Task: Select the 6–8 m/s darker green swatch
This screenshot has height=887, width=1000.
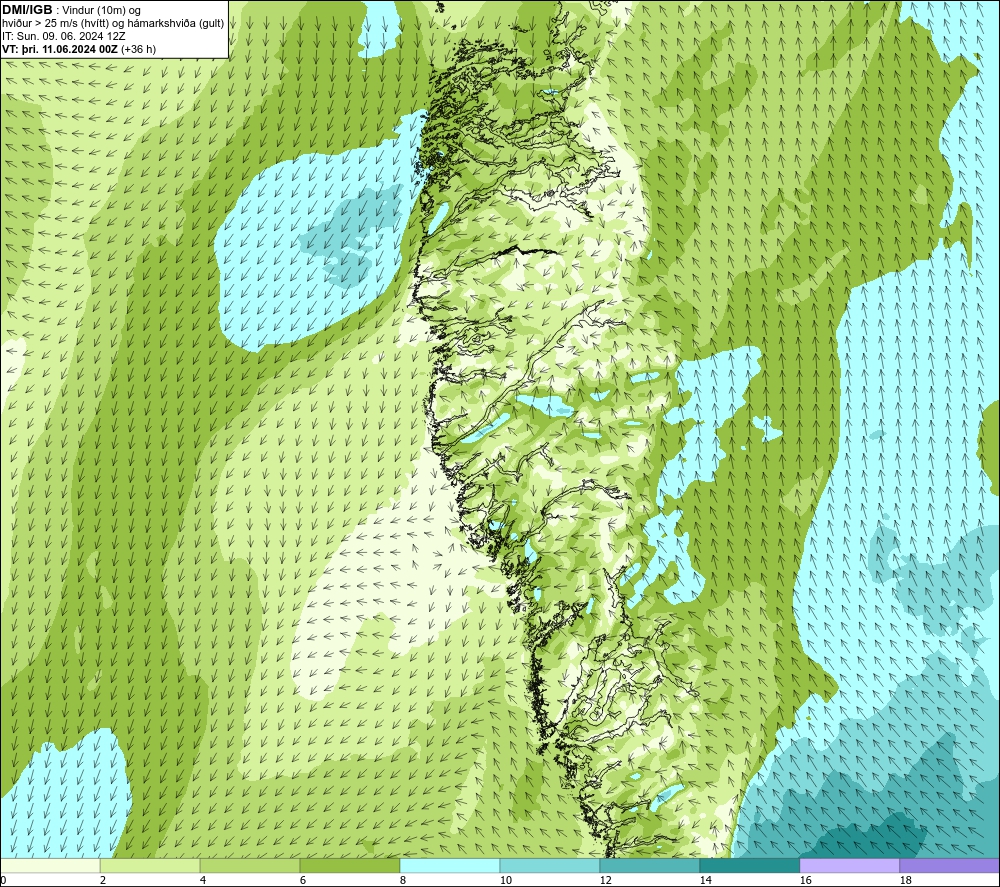Action: click(x=349, y=866)
